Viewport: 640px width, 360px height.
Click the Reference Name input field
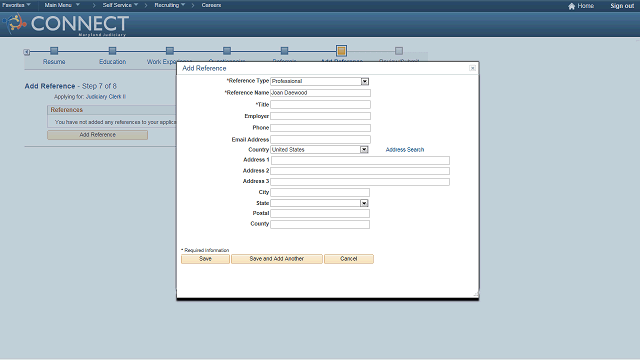click(x=320, y=93)
